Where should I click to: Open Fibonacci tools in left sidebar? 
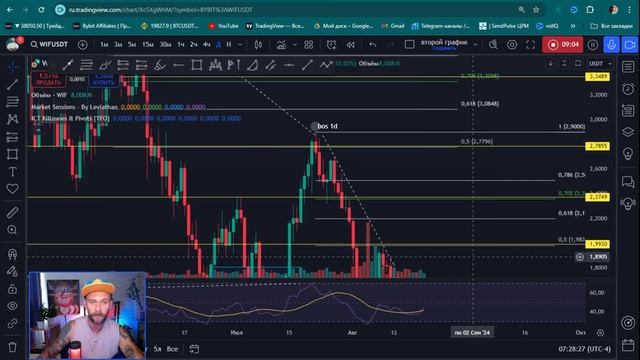(x=12, y=102)
